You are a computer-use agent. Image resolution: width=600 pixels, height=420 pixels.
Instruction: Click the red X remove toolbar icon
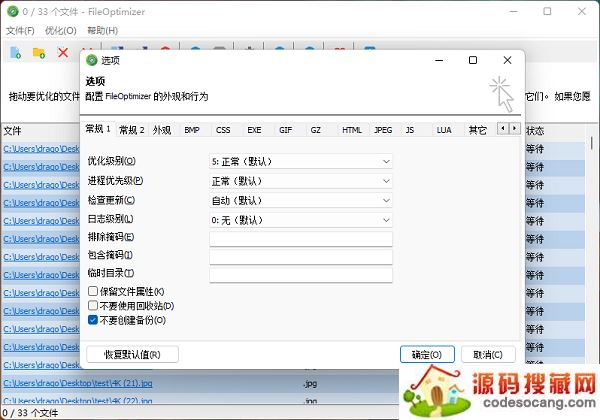63,52
